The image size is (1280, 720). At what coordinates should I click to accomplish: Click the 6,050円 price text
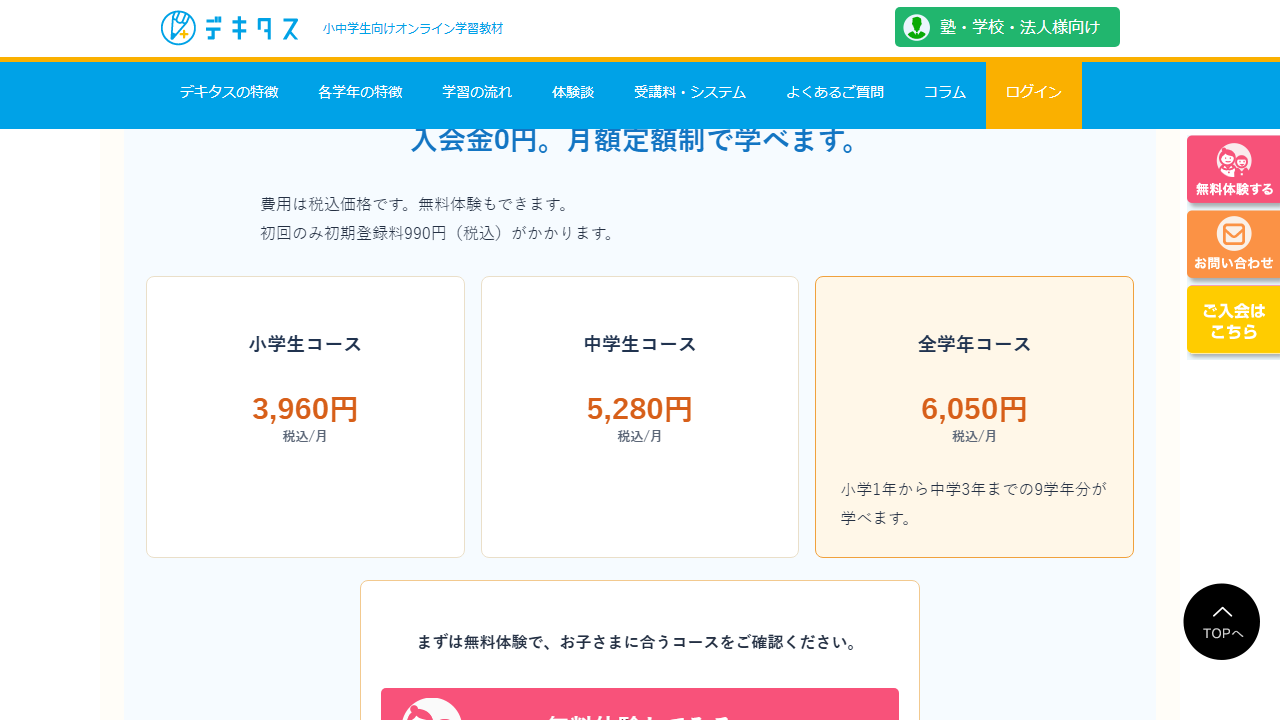click(974, 409)
